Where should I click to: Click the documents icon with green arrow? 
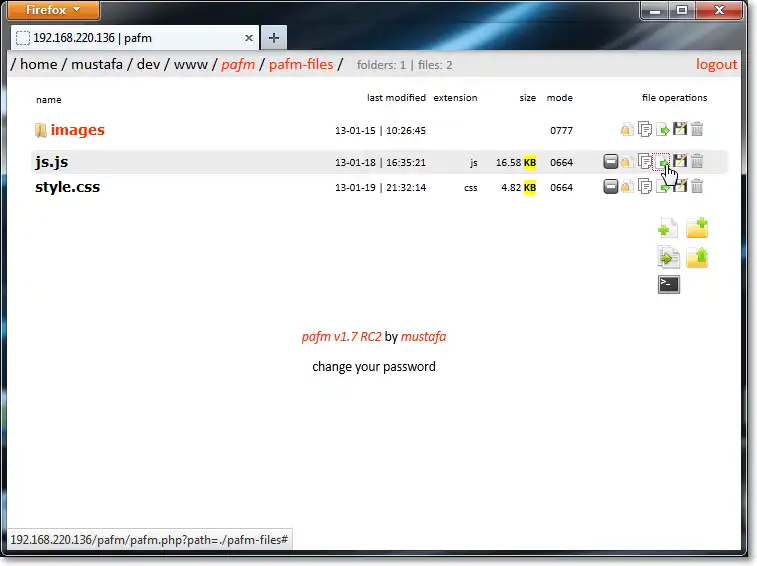[668, 257]
